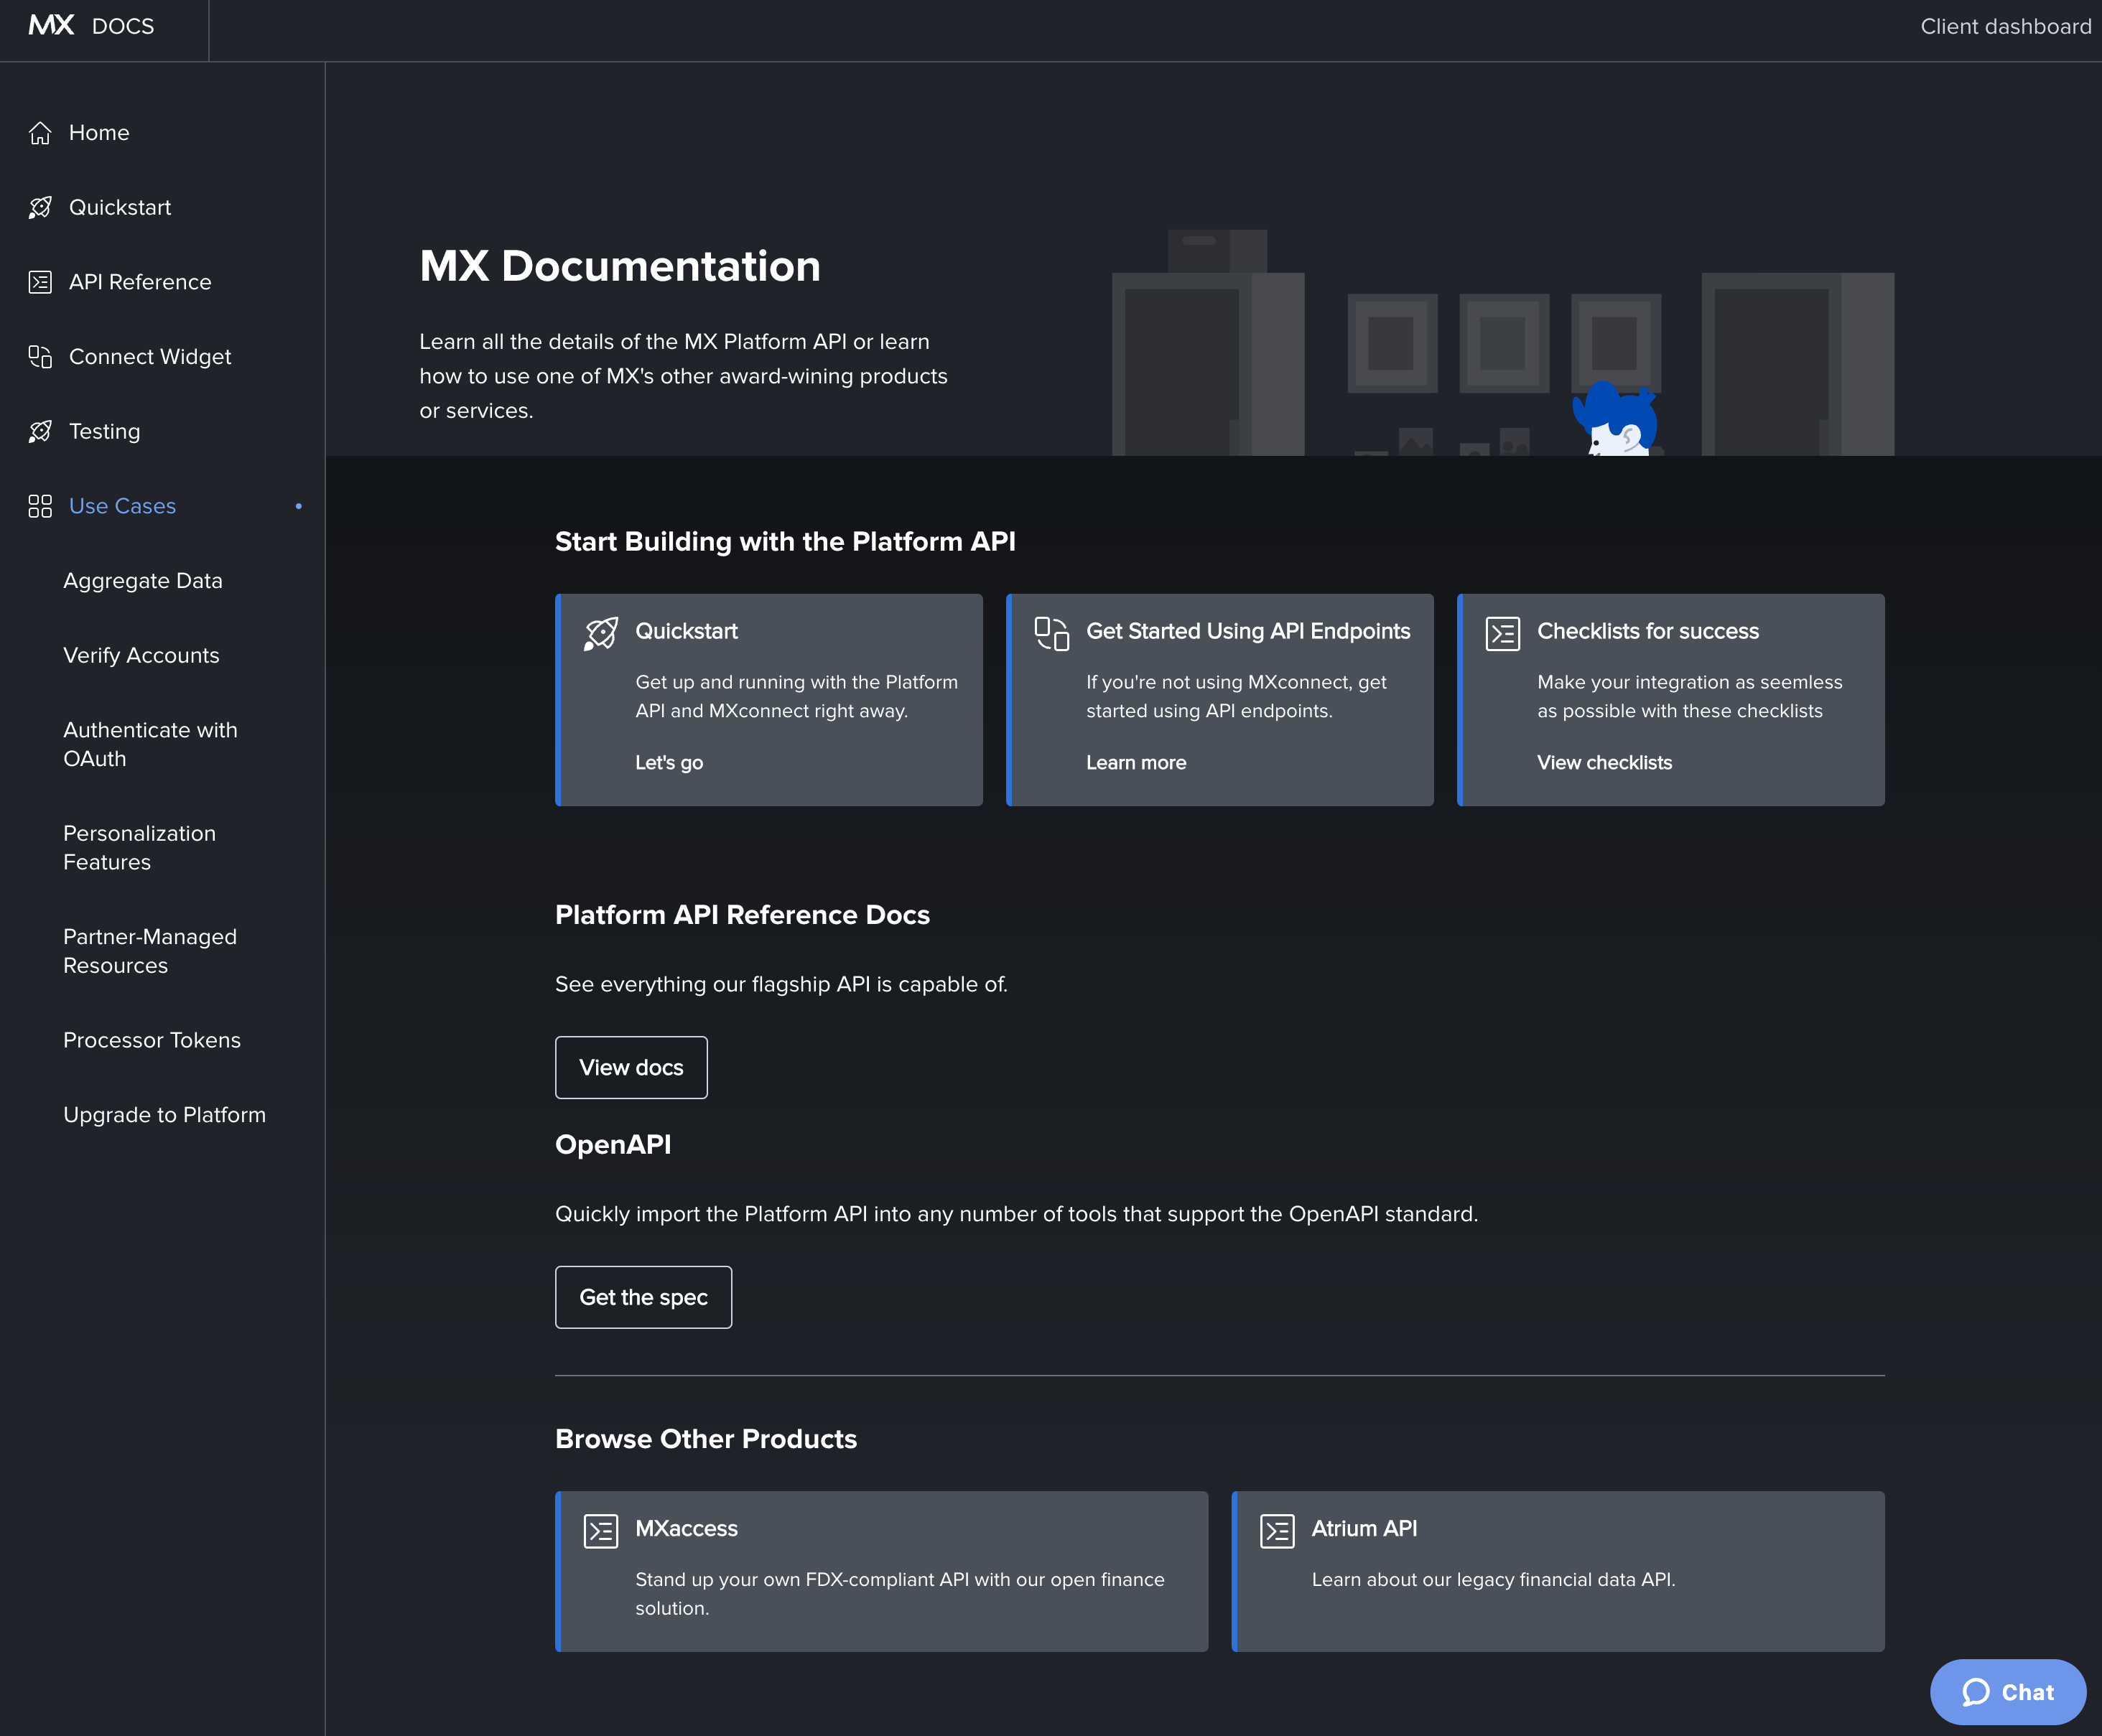The height and width of the screenshot is (1736, 2102).
Task: Open Processor Tokens use case
Action: coord(152,1040)
